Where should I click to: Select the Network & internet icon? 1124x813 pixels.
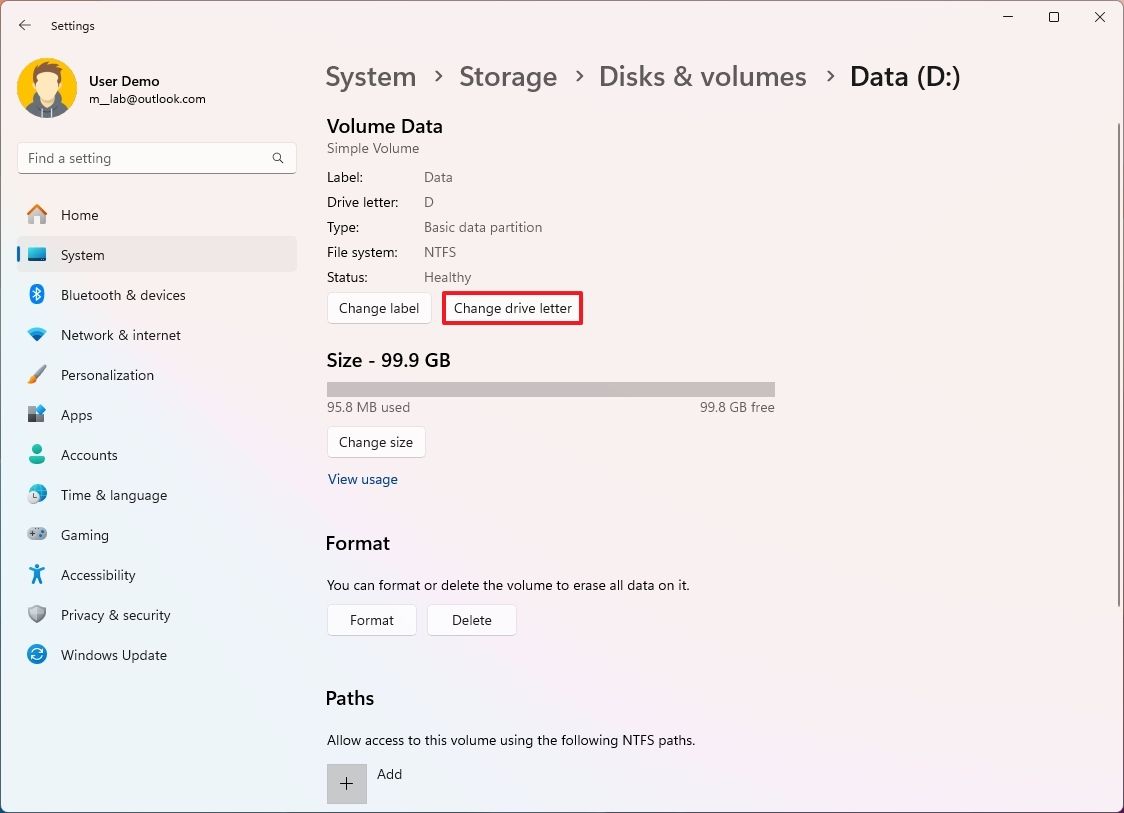(38, 335)
